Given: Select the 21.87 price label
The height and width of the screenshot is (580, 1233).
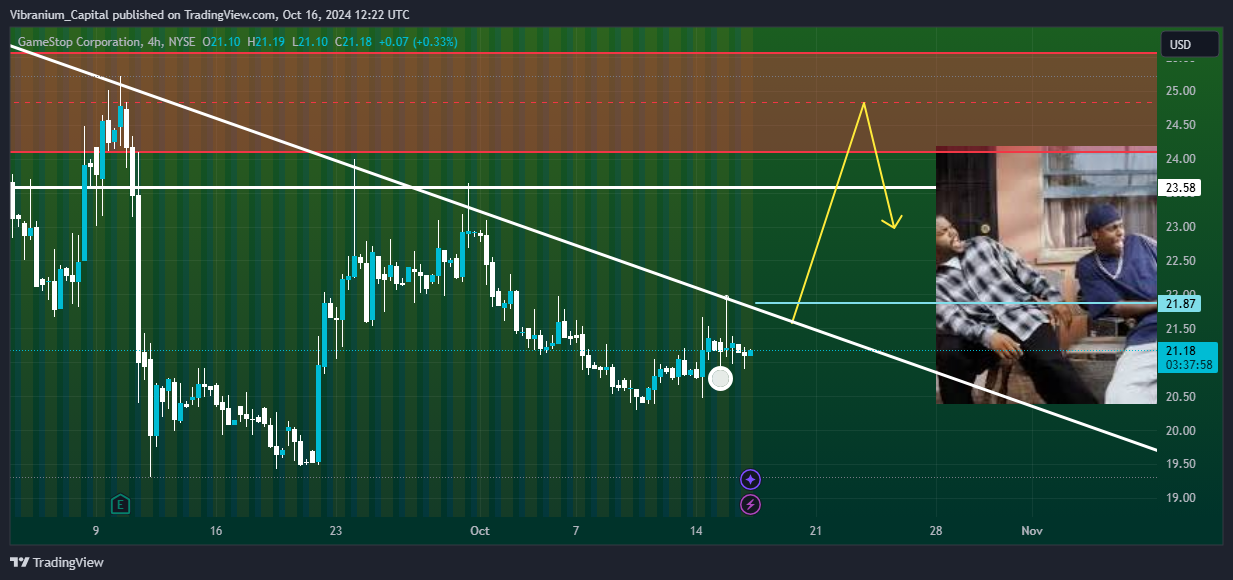Looking at the screenshot, I should coord(1181,303).
